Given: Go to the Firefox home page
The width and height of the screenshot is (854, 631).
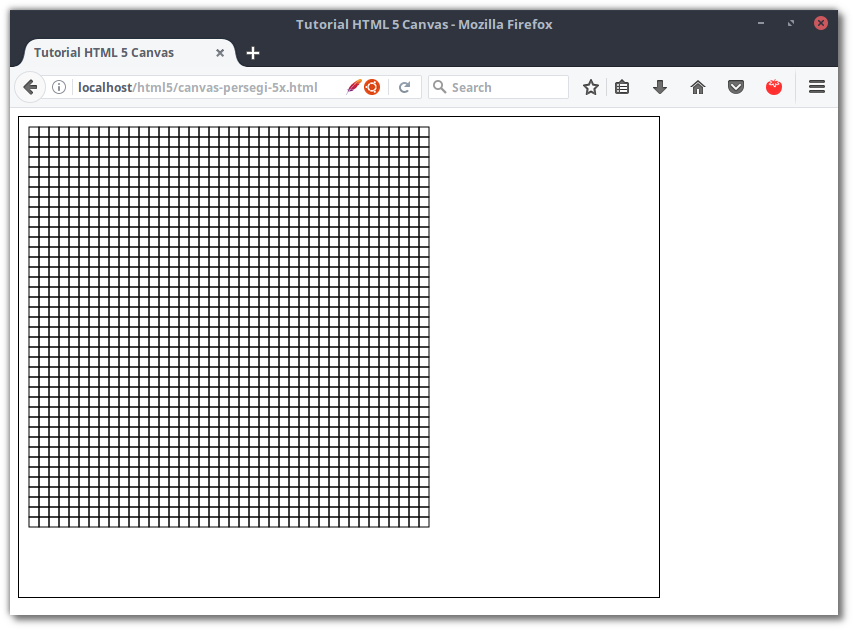Looking at the screenshot, I should 698,87.
